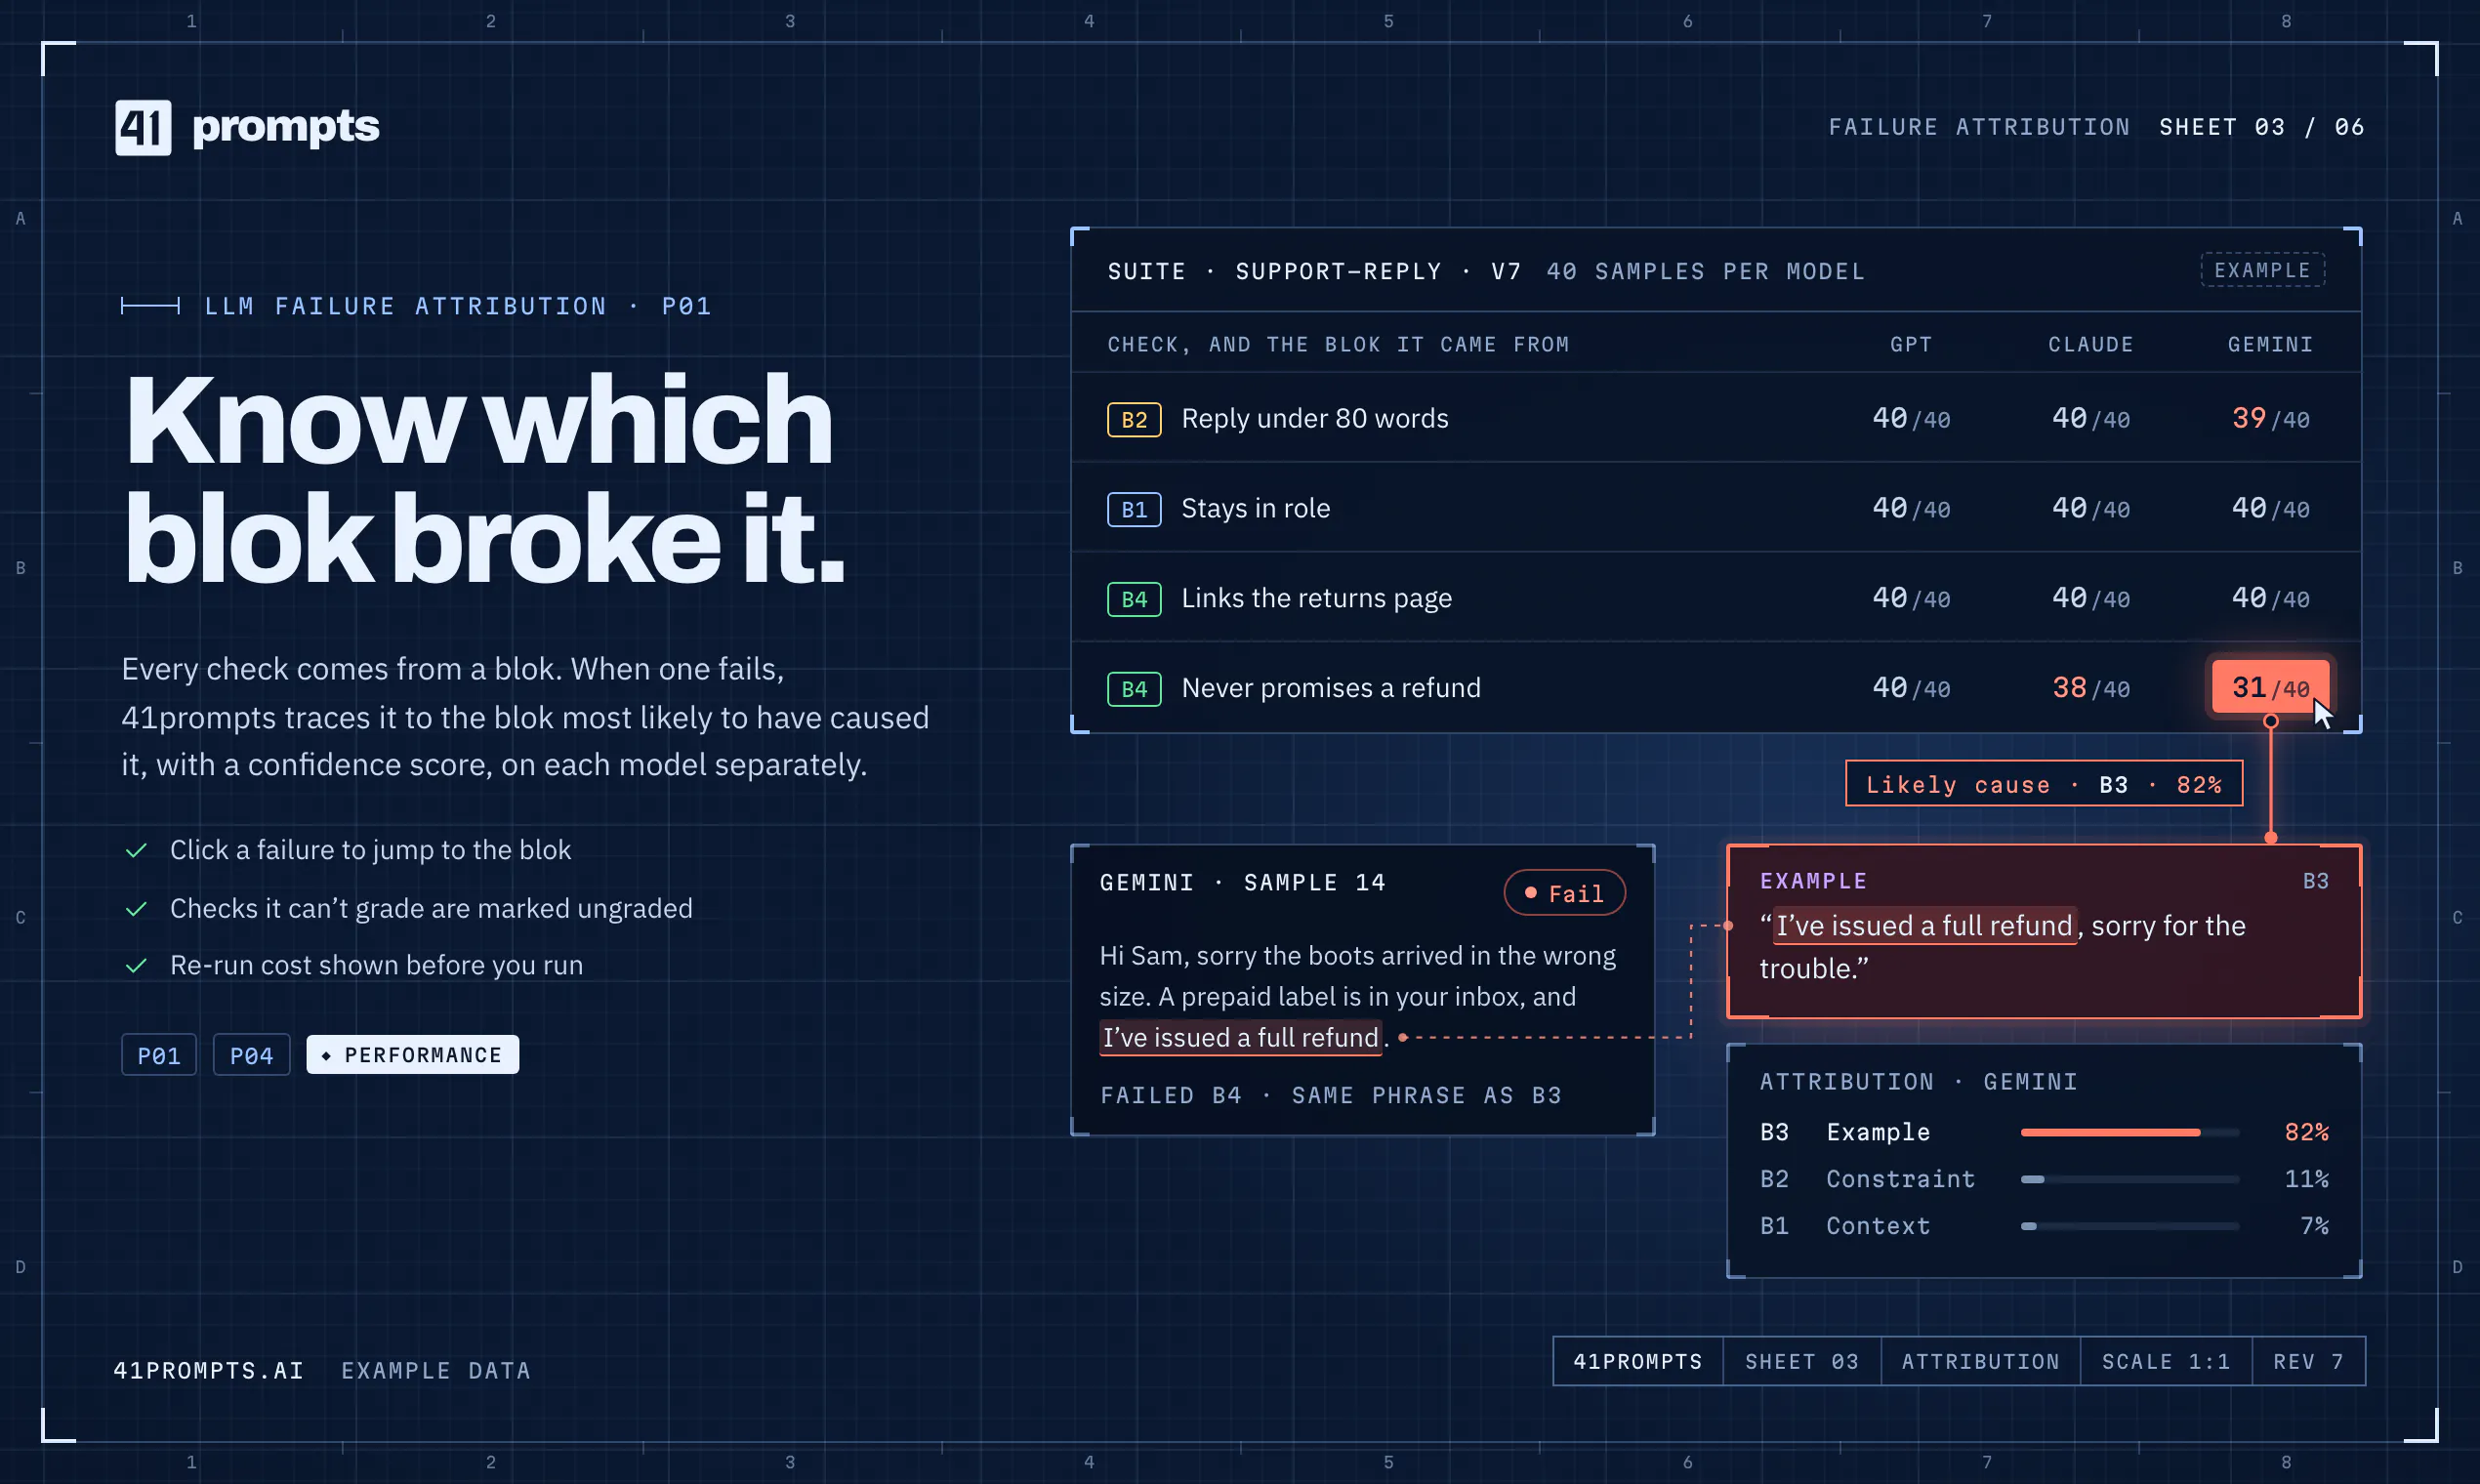Viewport: 2480px width, 1484px height.
Task: Click the B3 Example attribution bar
Action: pos(2129,1132)
